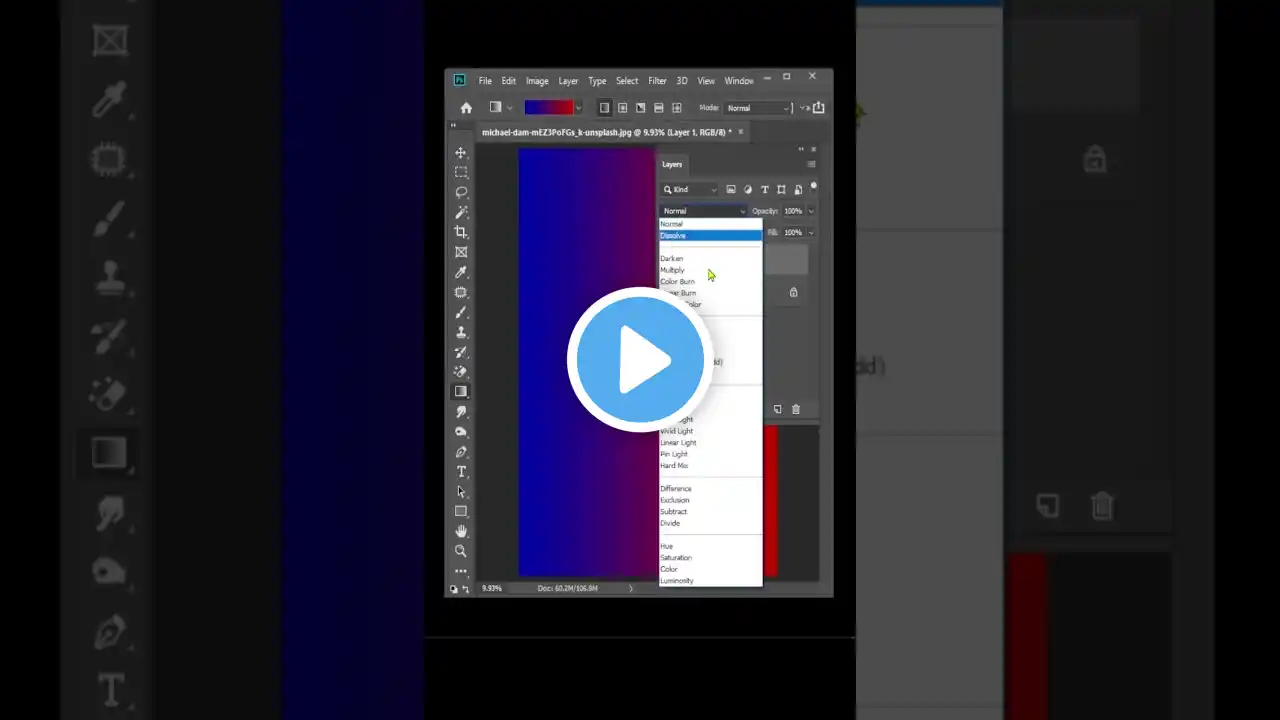Open the Edit Toolbar ellipsis button
Image resolution: width=1280 pixels, height=720 pixels.
461,571
